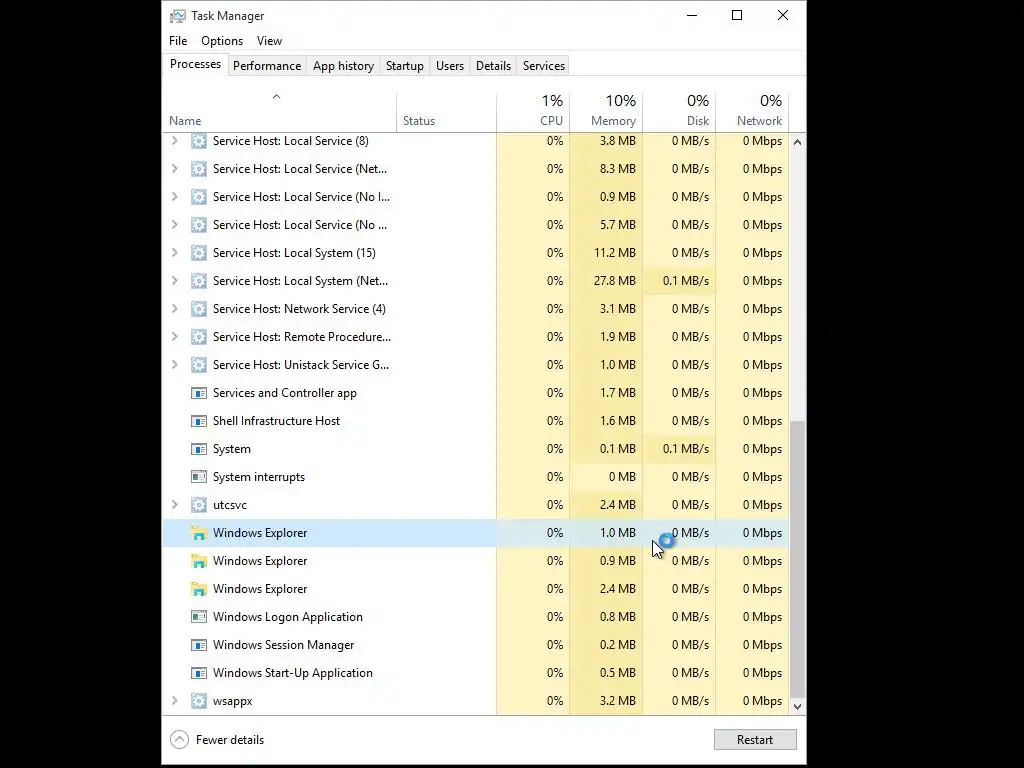Expand Service Host: Local Service (8)

174,141
